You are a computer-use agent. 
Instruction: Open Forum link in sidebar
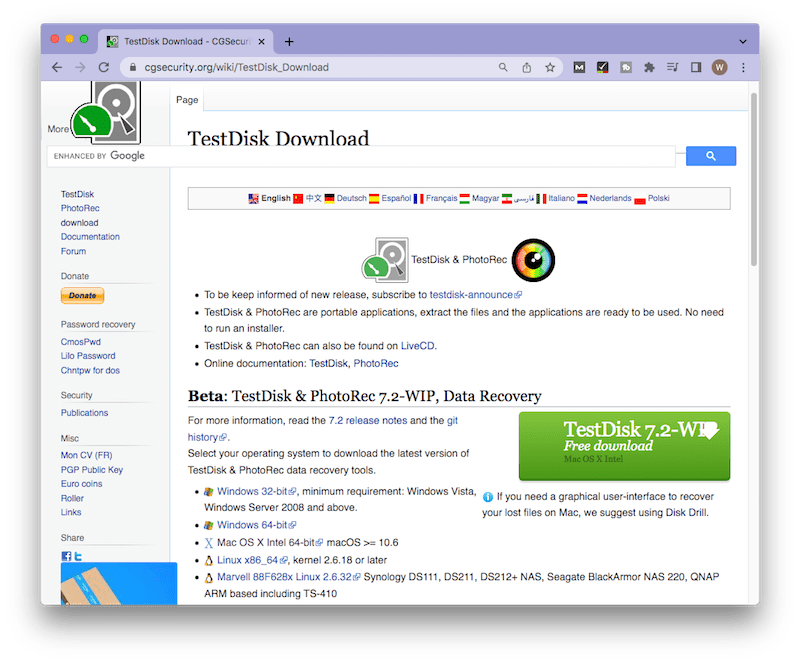[73, 251]
